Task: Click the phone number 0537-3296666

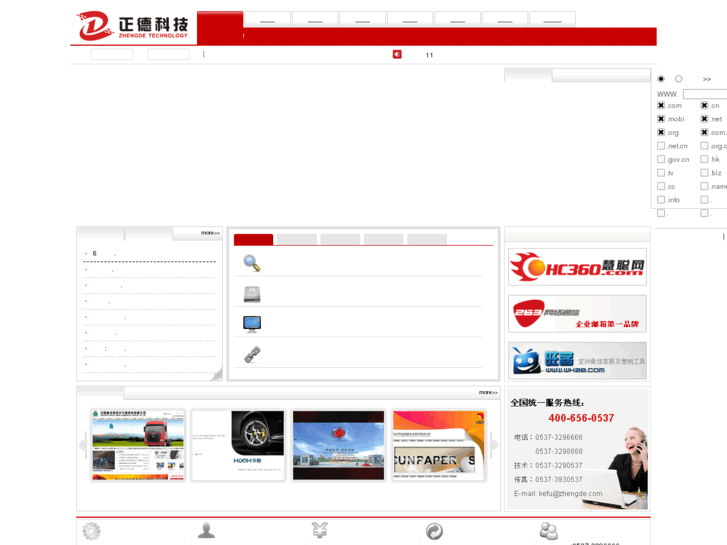Action: coord(559,437)
